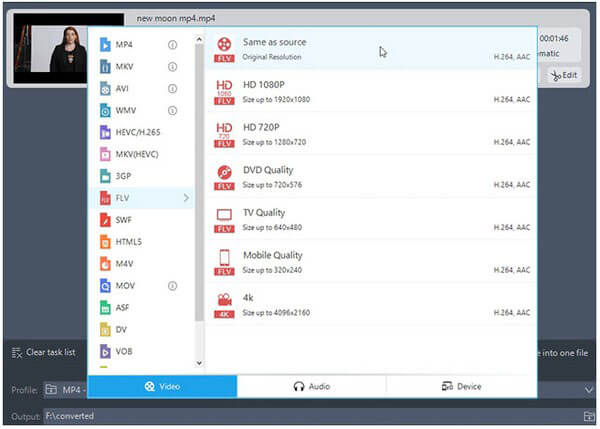
Task: Pick the DVD Quality preset
Action: coord(371,177)
